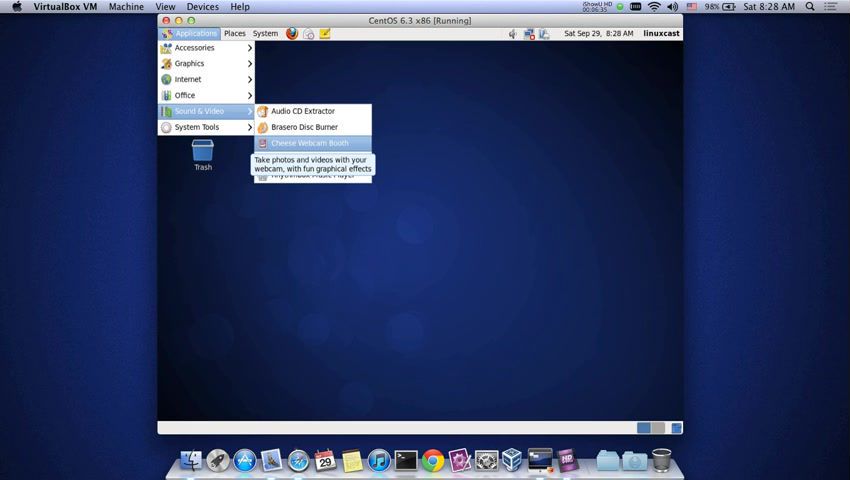This screenshot has height=480, width=850.
Task: Open the Mac Devices menu
Action: tap(202, 7)
